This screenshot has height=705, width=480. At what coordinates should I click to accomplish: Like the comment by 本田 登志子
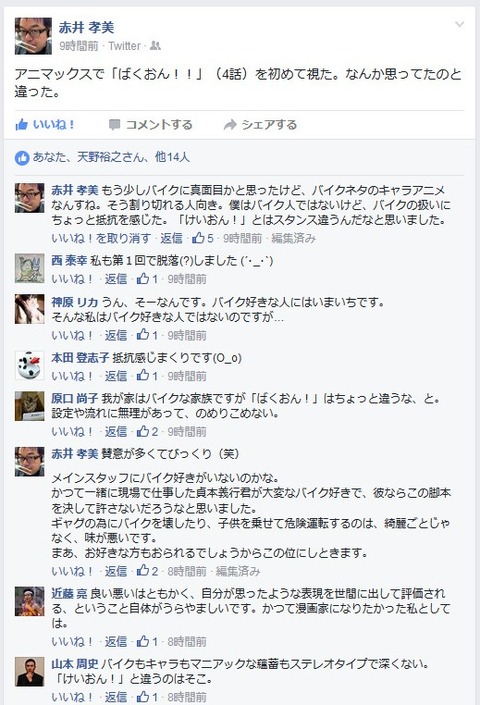pos(71,376)
